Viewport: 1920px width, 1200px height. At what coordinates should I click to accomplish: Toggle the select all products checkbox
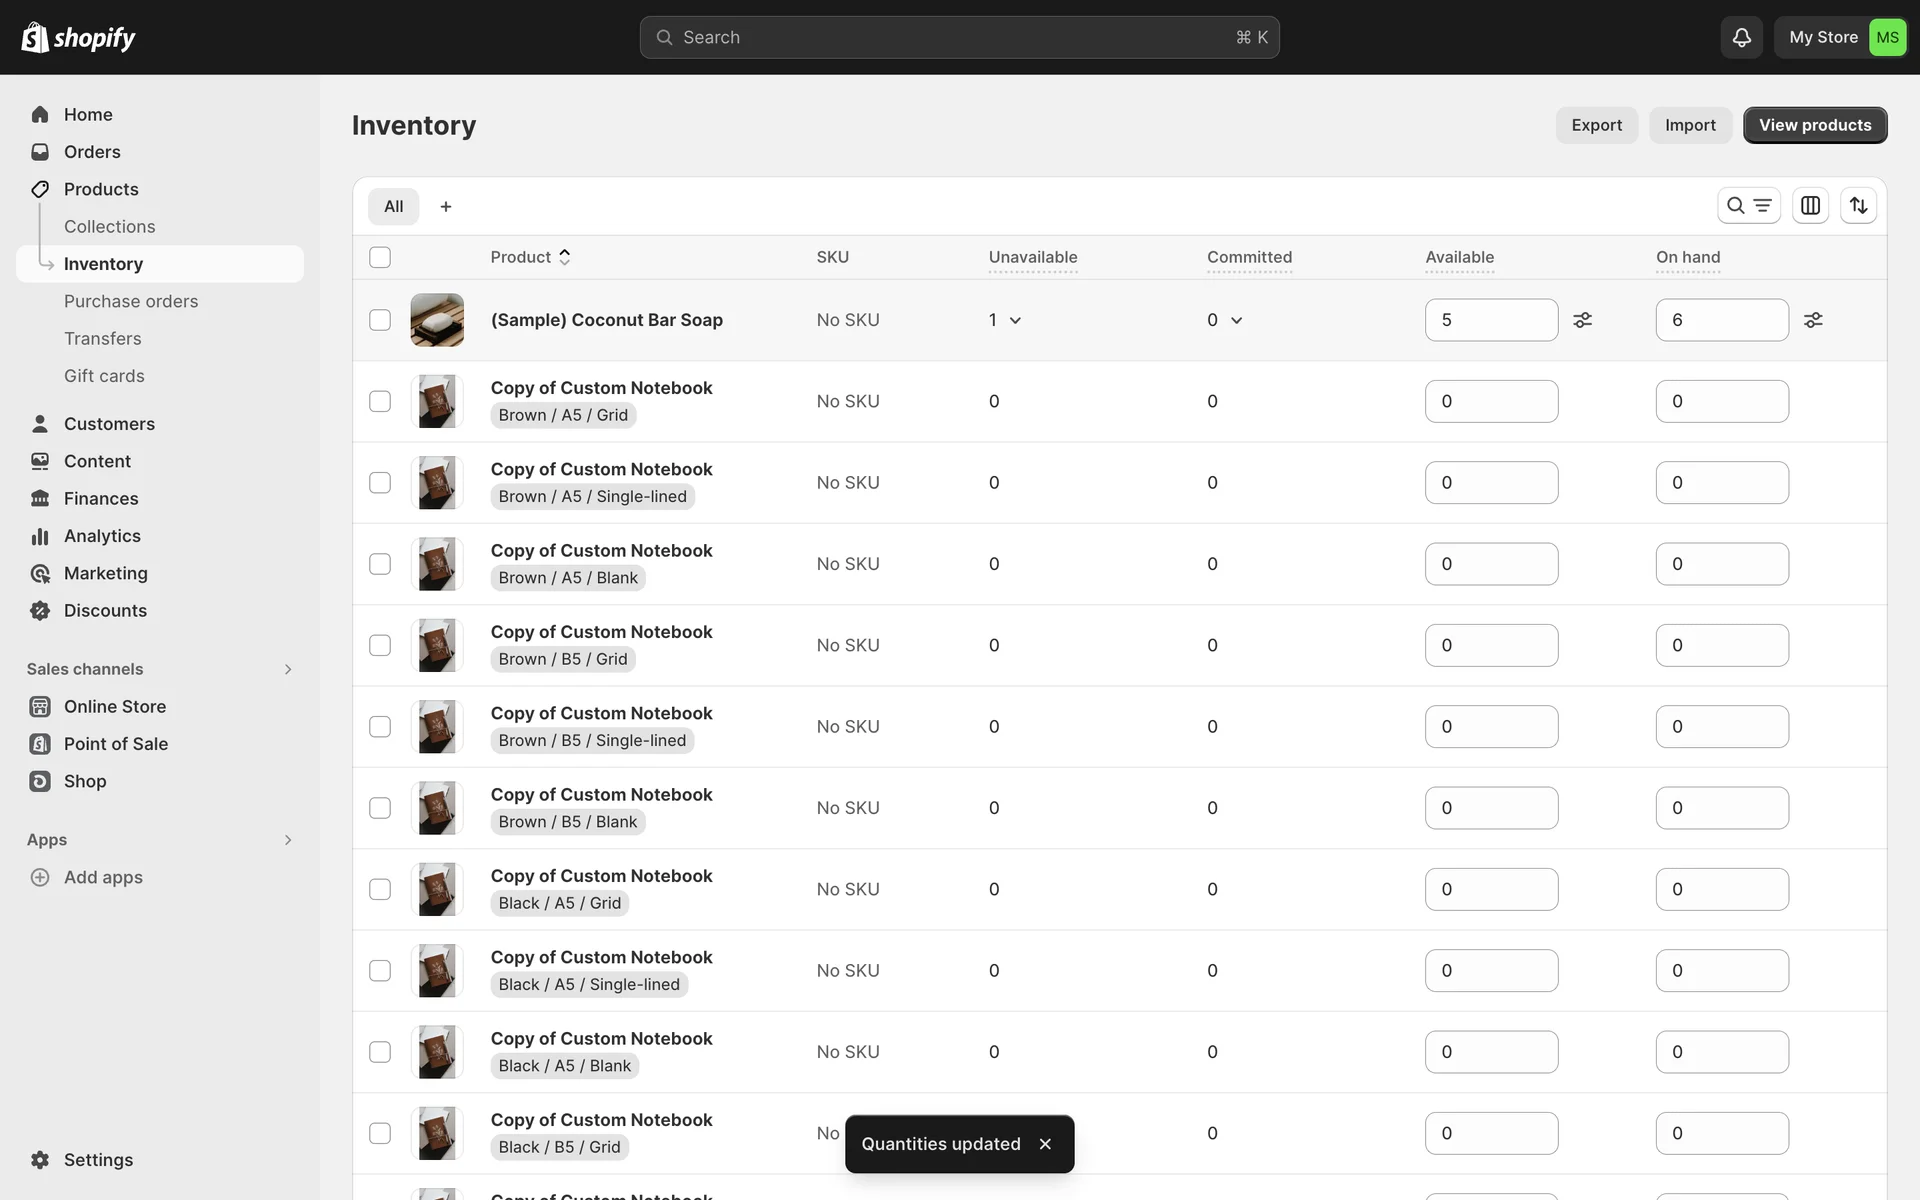click(380, 257)
